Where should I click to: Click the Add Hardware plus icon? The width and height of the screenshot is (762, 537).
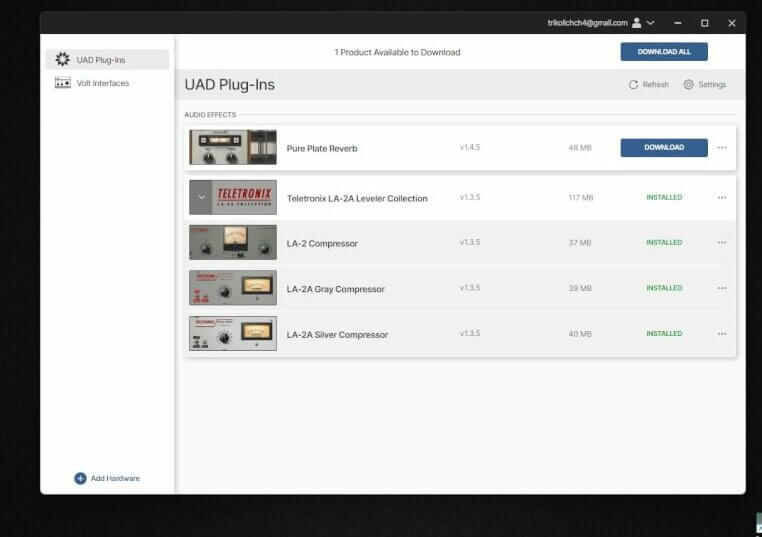click(x=80, y=478)
